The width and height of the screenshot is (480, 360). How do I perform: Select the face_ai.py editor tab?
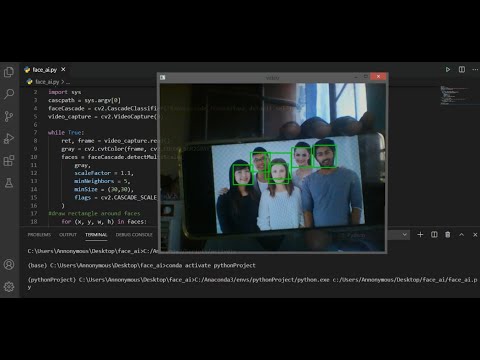coord(45,70)
